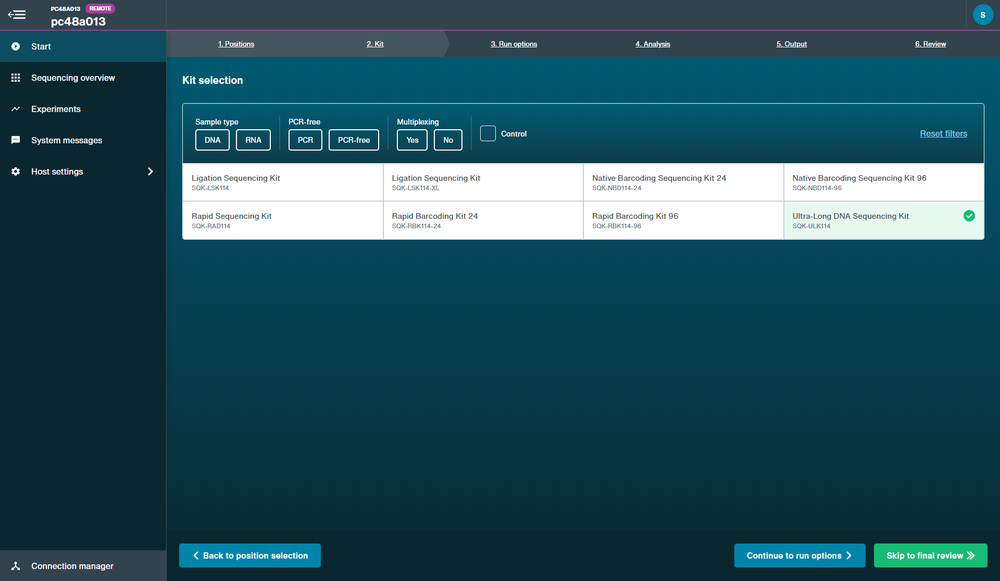This screenshot has width=1000, height=581.
Task: Toggle Multiplexing Yes filter
Action: 412,140
